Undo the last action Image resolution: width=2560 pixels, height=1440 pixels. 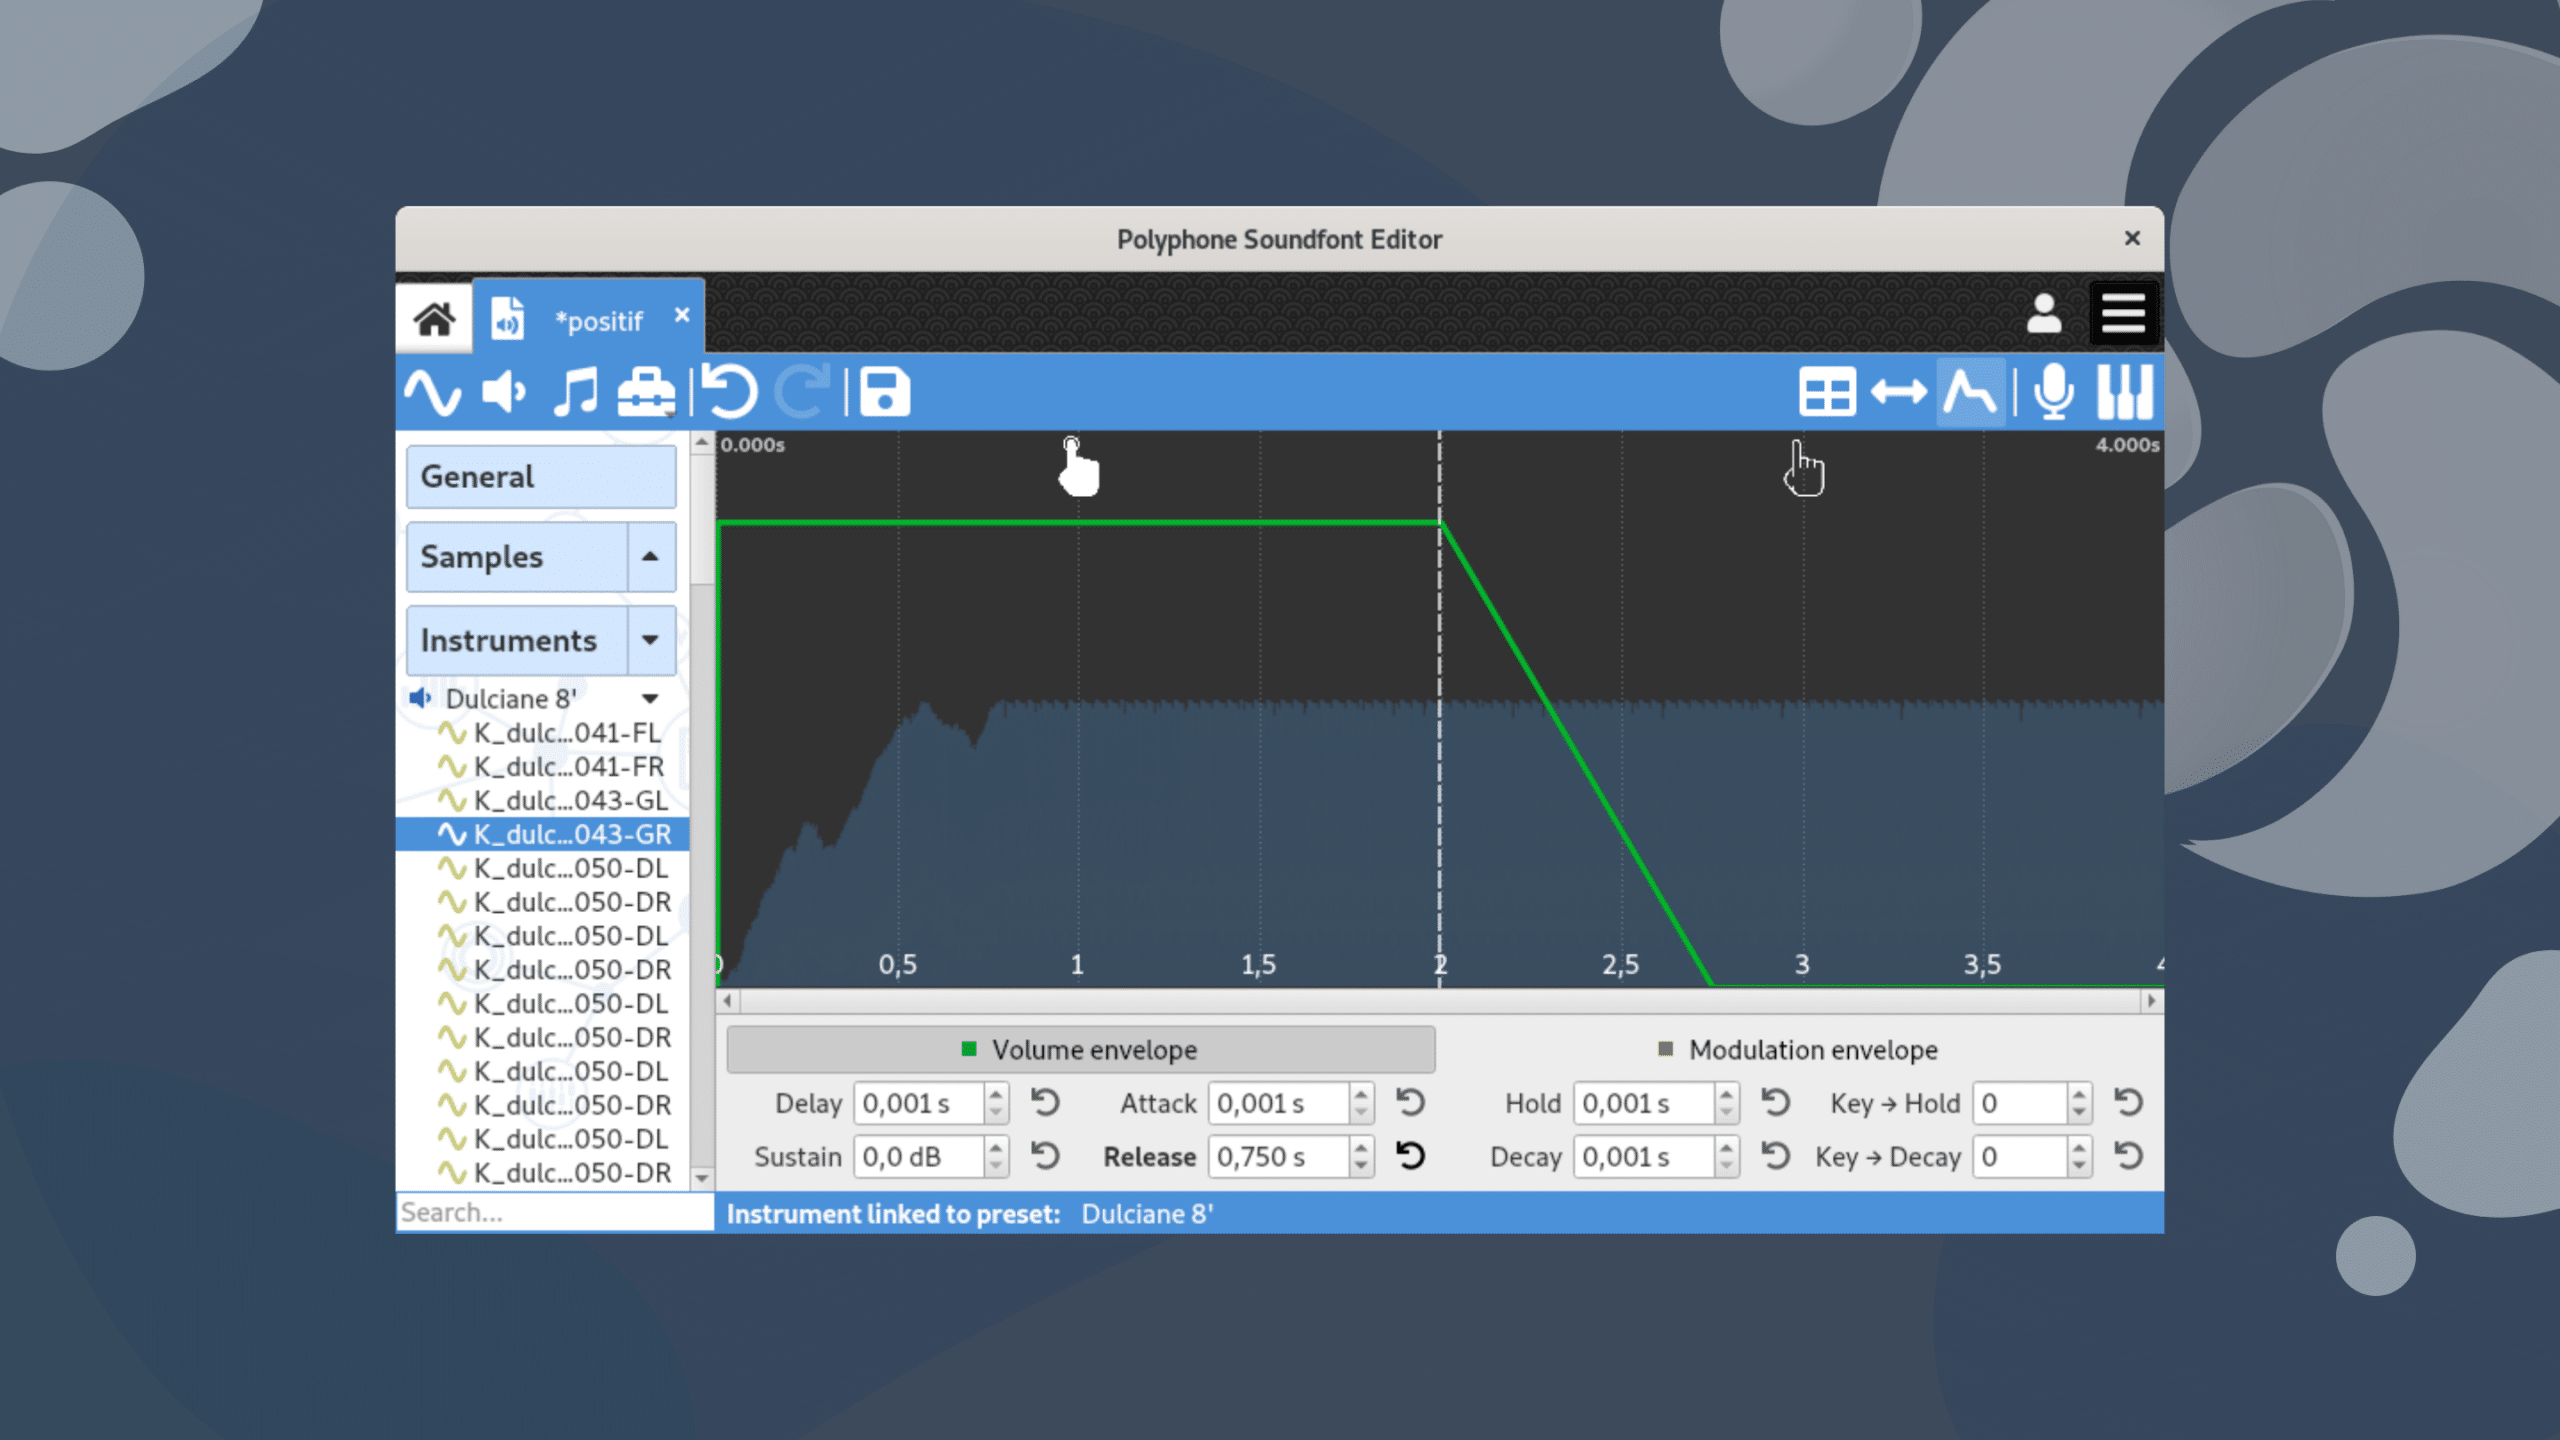coord(729,392)
